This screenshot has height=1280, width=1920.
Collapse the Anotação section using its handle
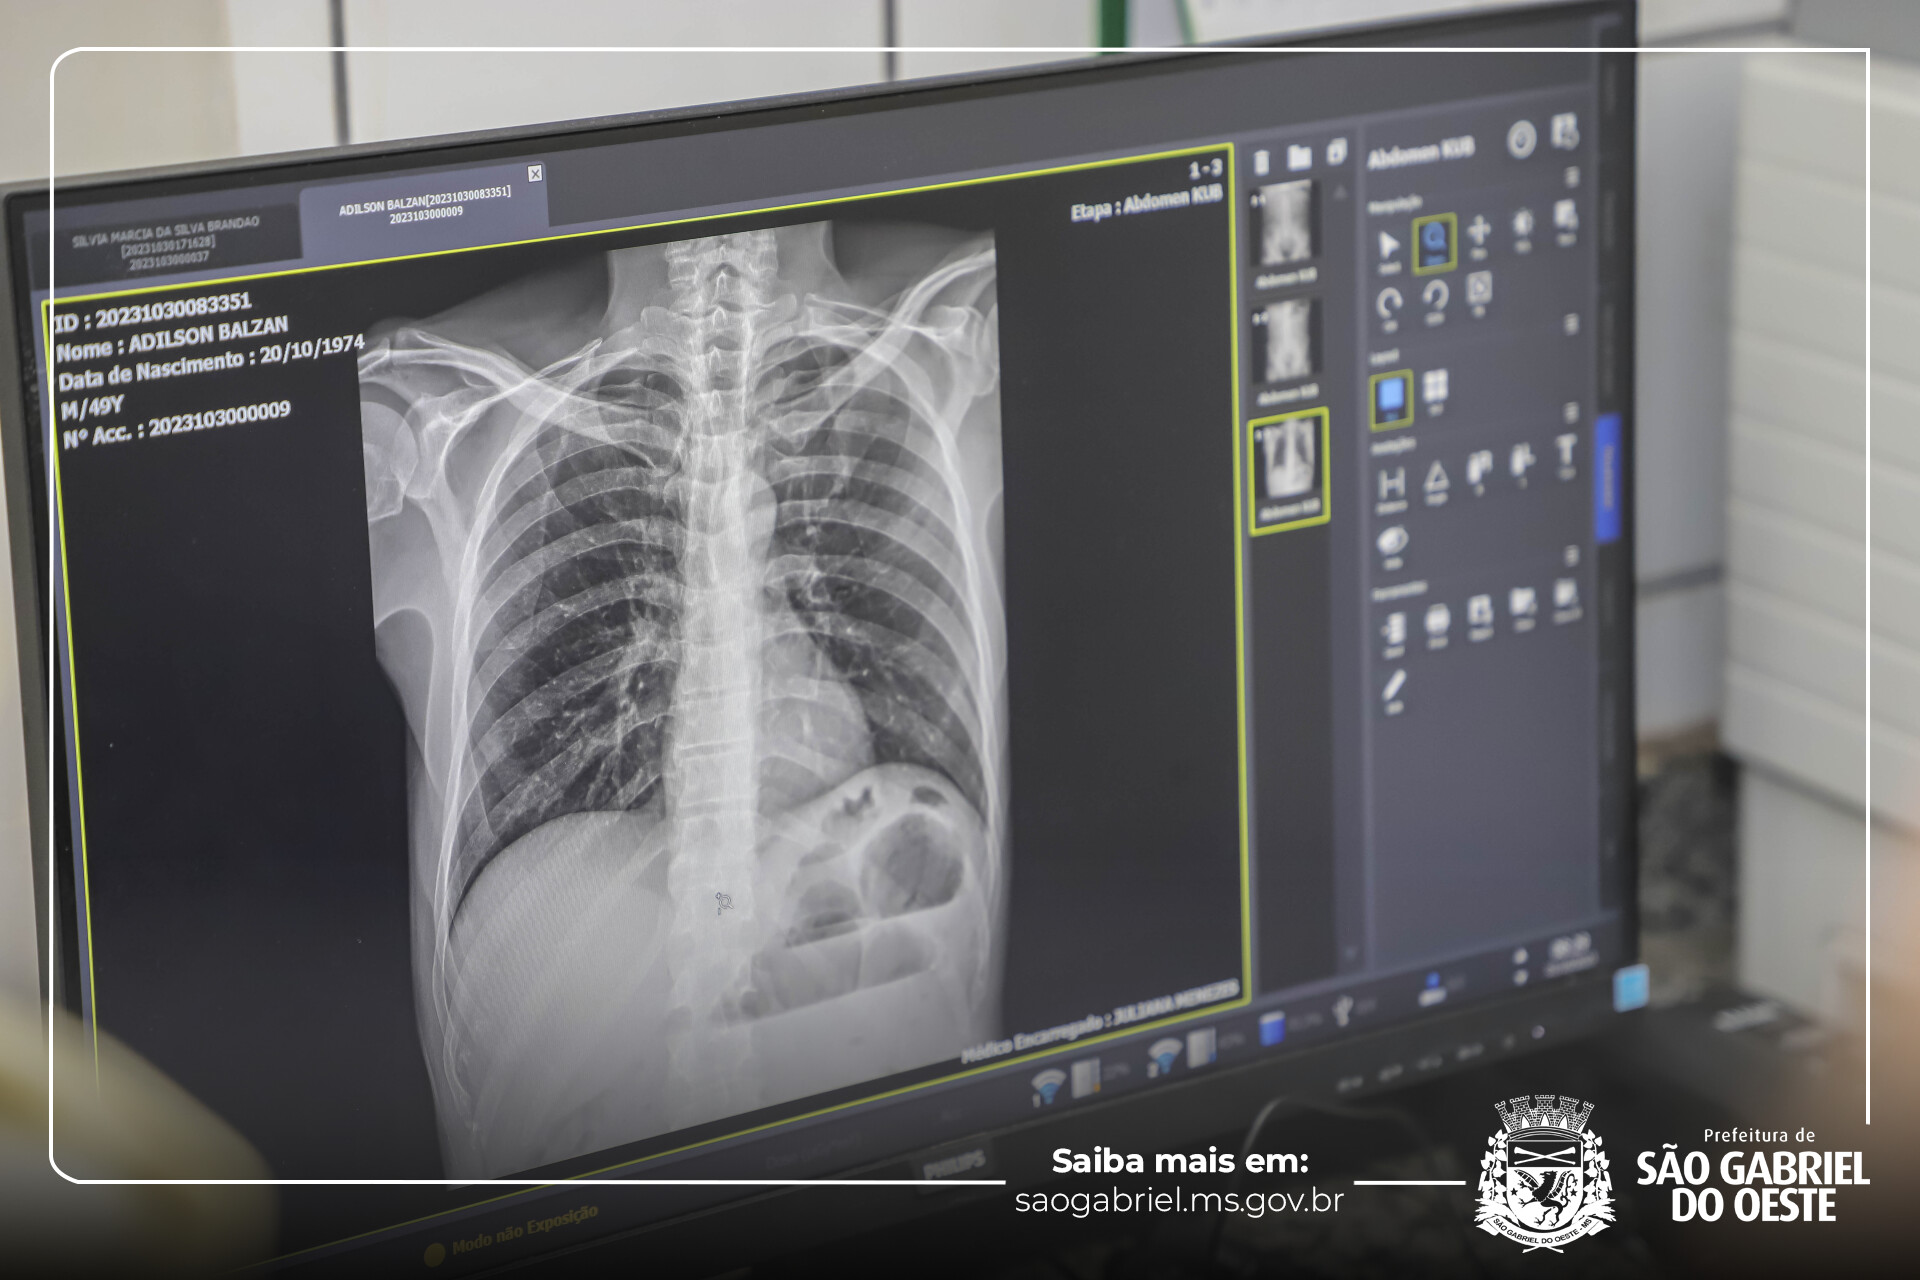1571,413
